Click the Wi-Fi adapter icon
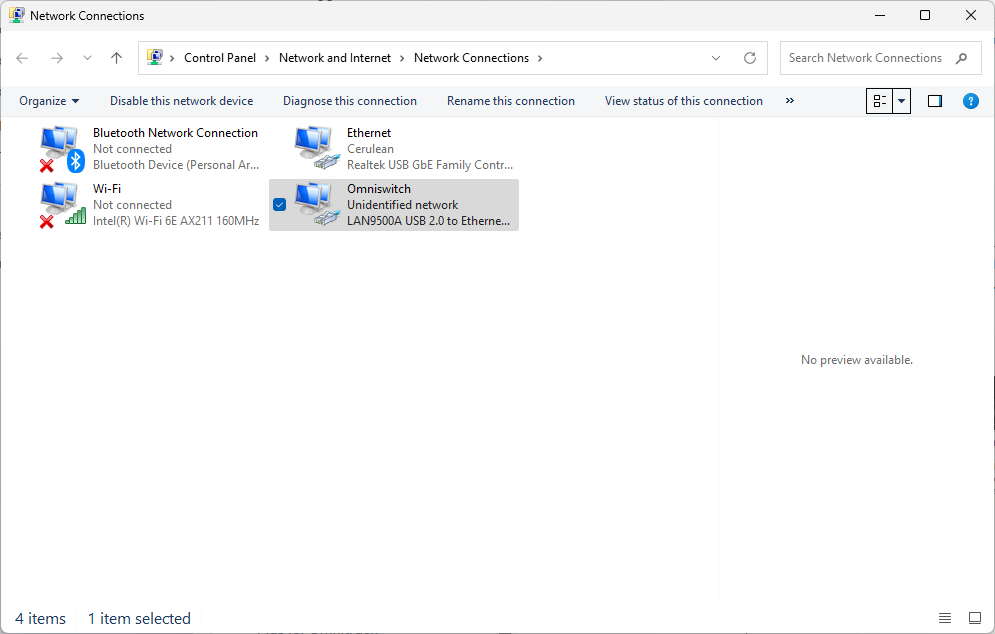995x634 pixels. click(x=61, y=205)
